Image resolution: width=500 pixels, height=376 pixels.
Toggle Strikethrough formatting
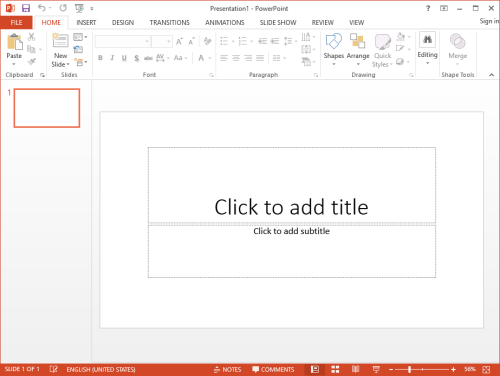tap(148, 58)
